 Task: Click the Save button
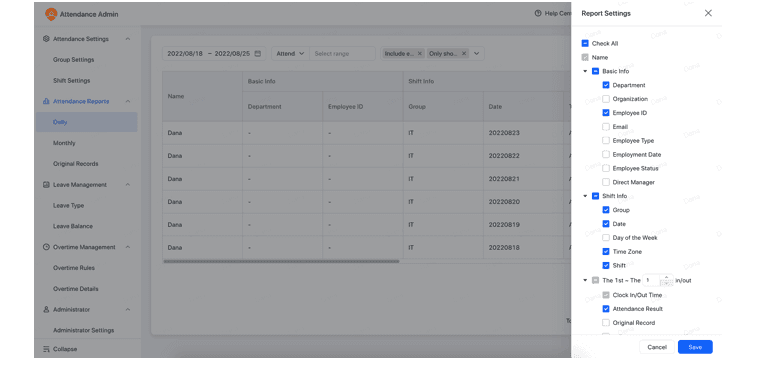coord(695,347)
